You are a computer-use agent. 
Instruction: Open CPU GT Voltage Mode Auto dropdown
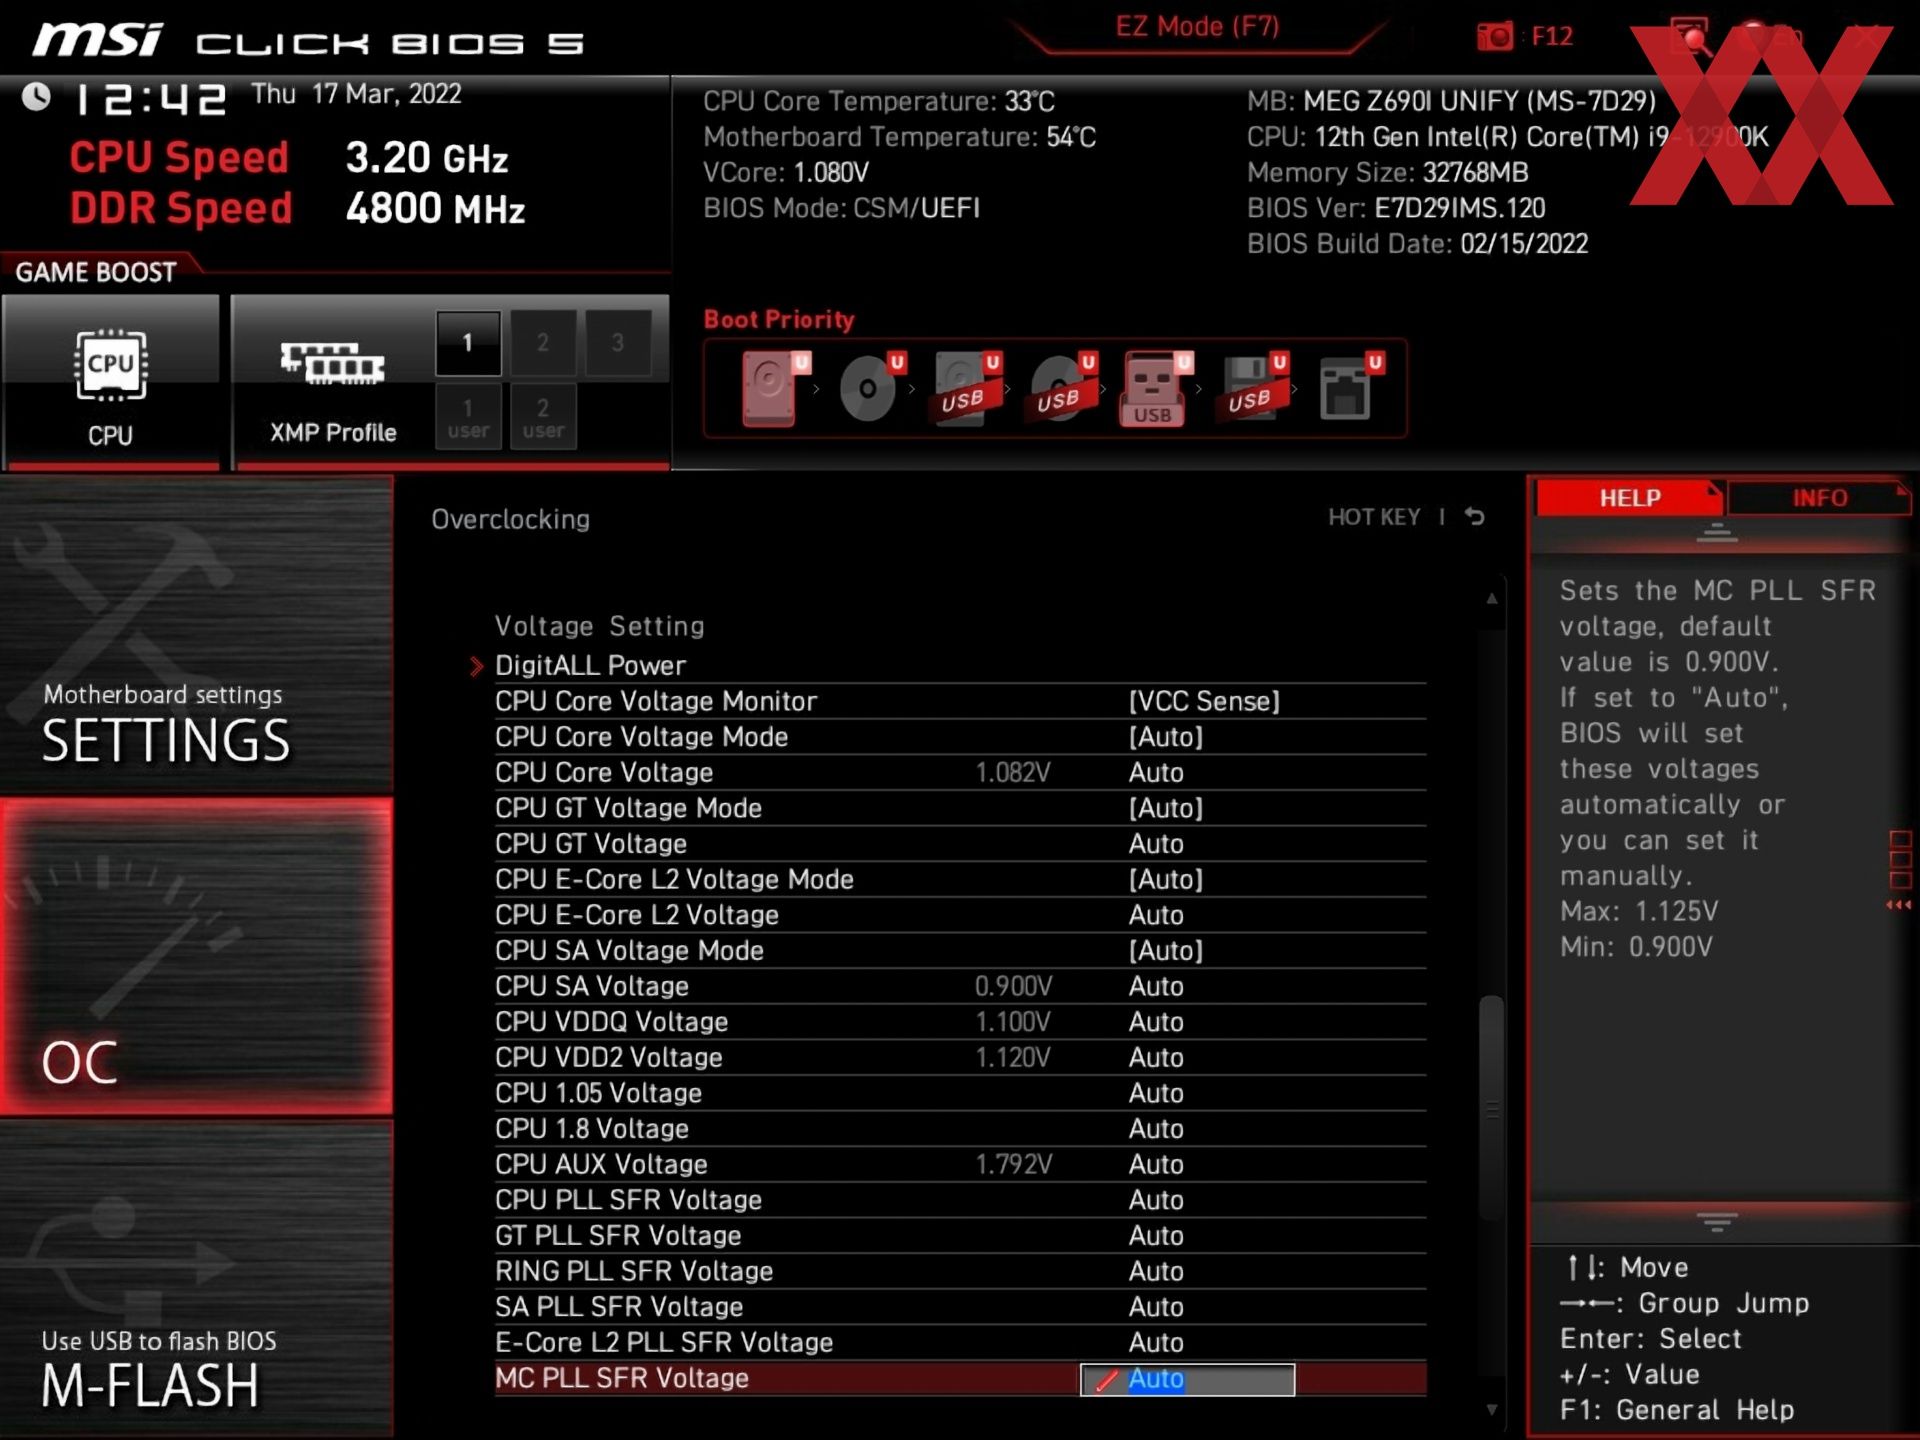tap(1166, 808)
